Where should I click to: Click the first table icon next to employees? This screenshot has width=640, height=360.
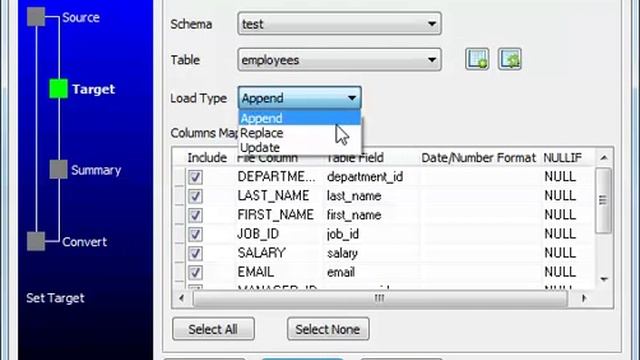[477, 59]
